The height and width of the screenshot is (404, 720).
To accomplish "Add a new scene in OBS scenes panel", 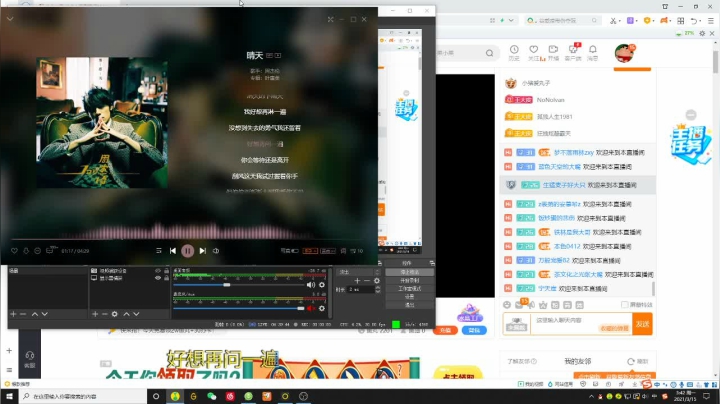I will (x=13, y=314).
